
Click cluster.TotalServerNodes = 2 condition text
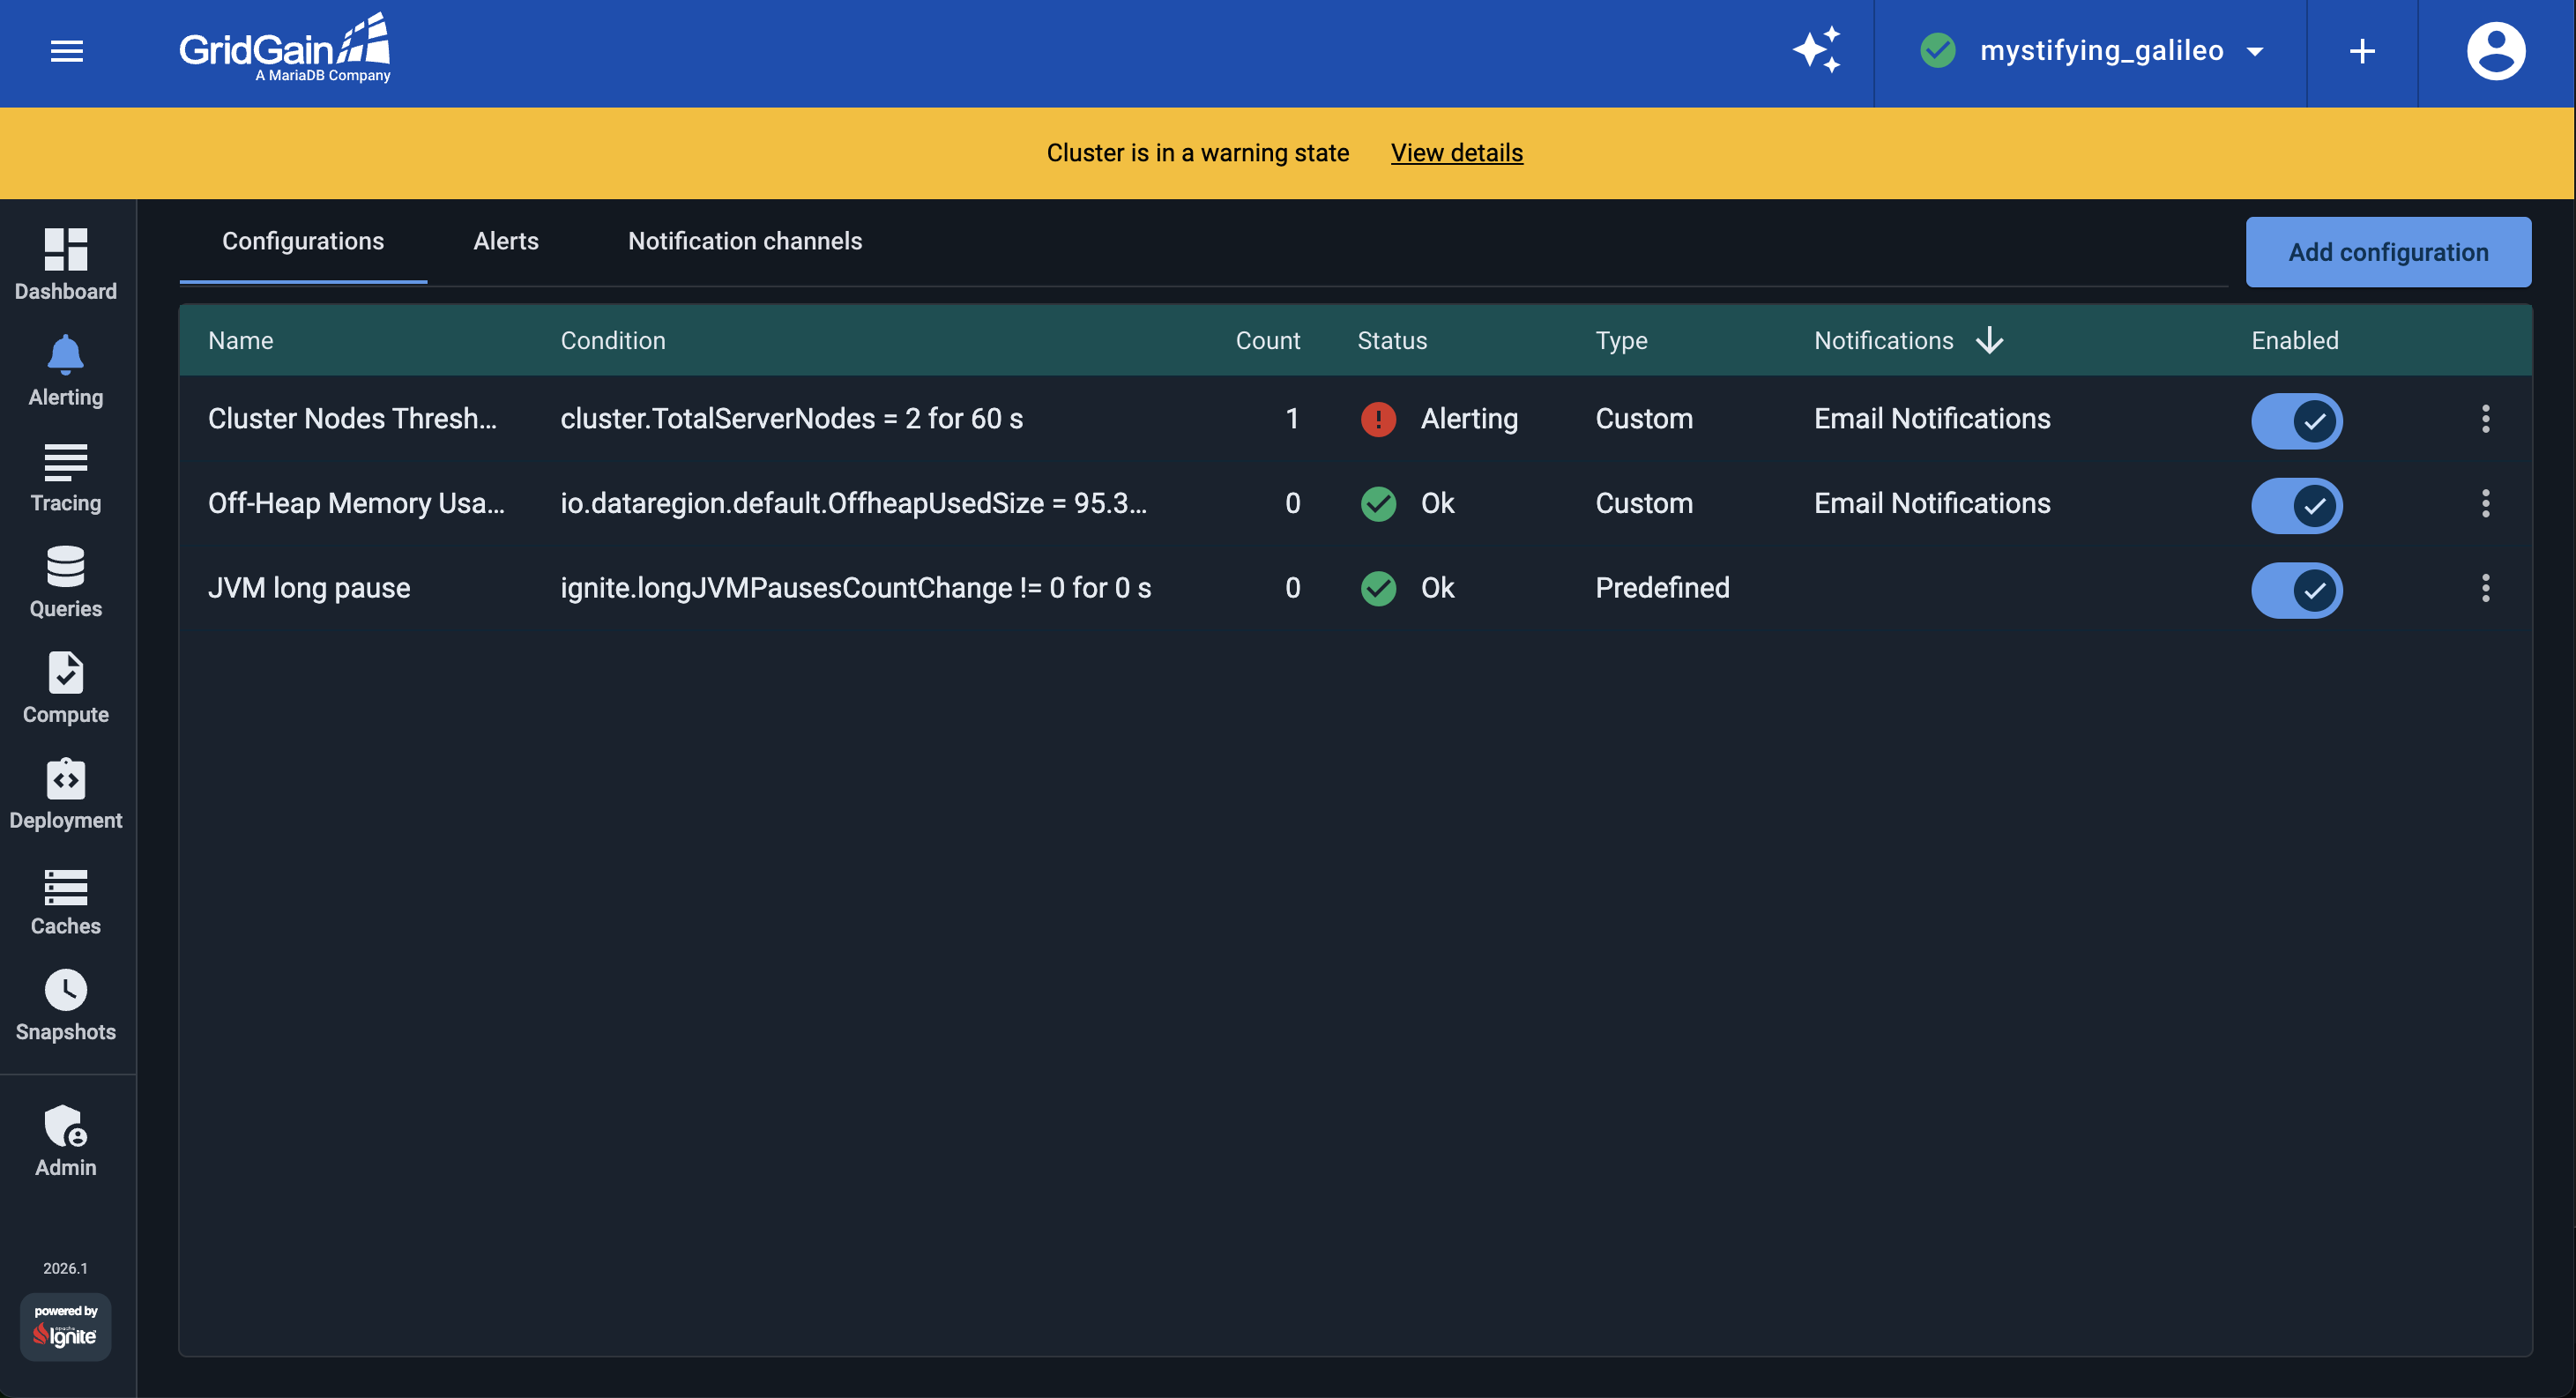coord(791,419)
